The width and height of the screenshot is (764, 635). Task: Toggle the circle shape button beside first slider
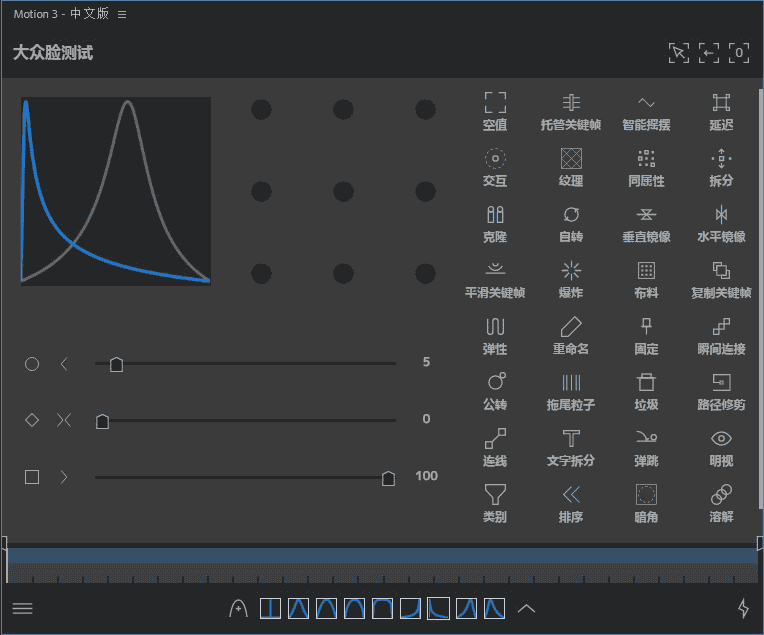coord(32,364)
